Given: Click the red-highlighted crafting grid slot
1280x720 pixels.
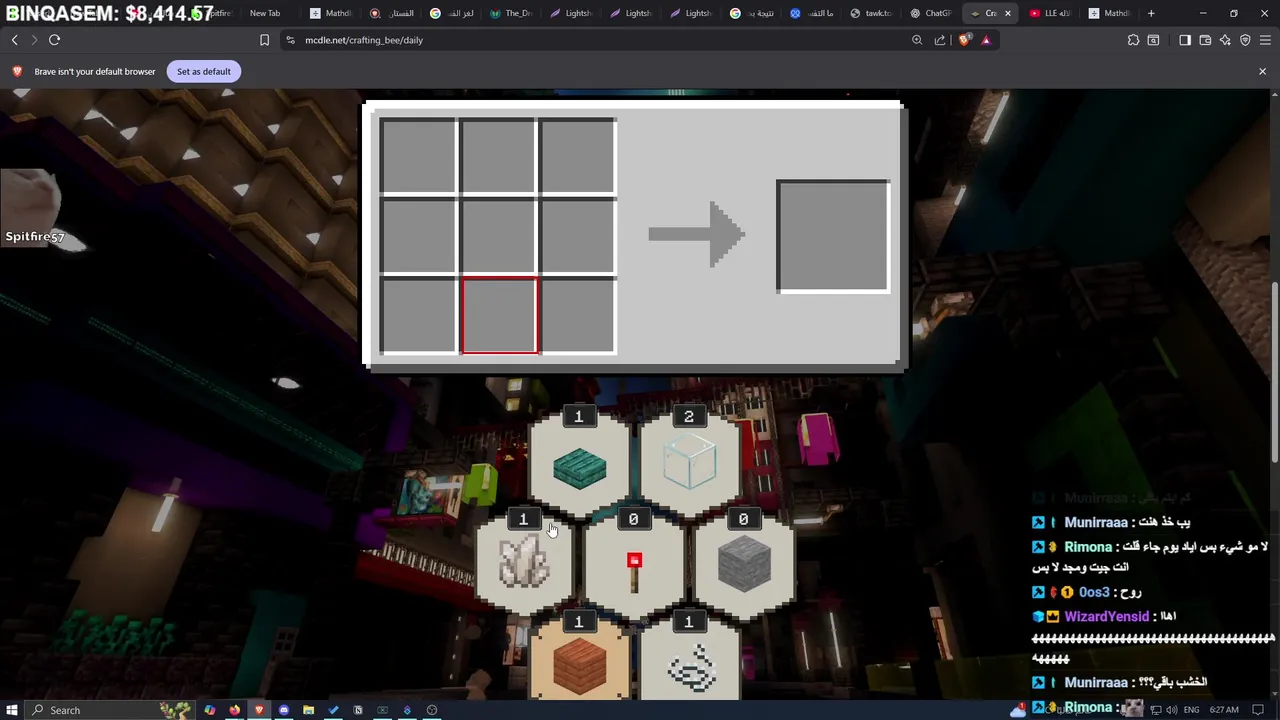Looking at the screenshot, I should pyautogui.click(x=499, y=316).
